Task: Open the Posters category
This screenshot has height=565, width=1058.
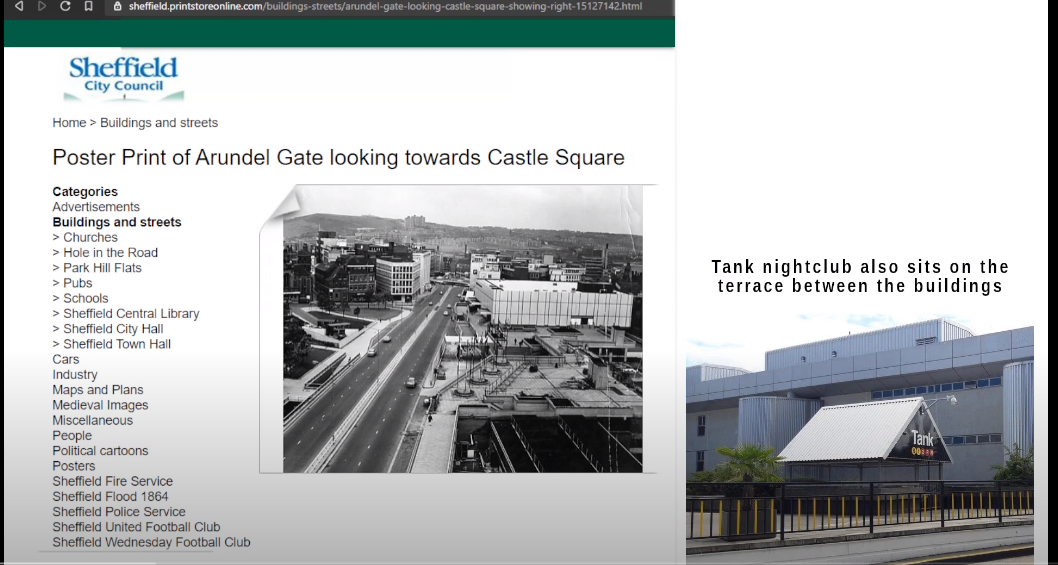Action: click(x=74, y=466)
